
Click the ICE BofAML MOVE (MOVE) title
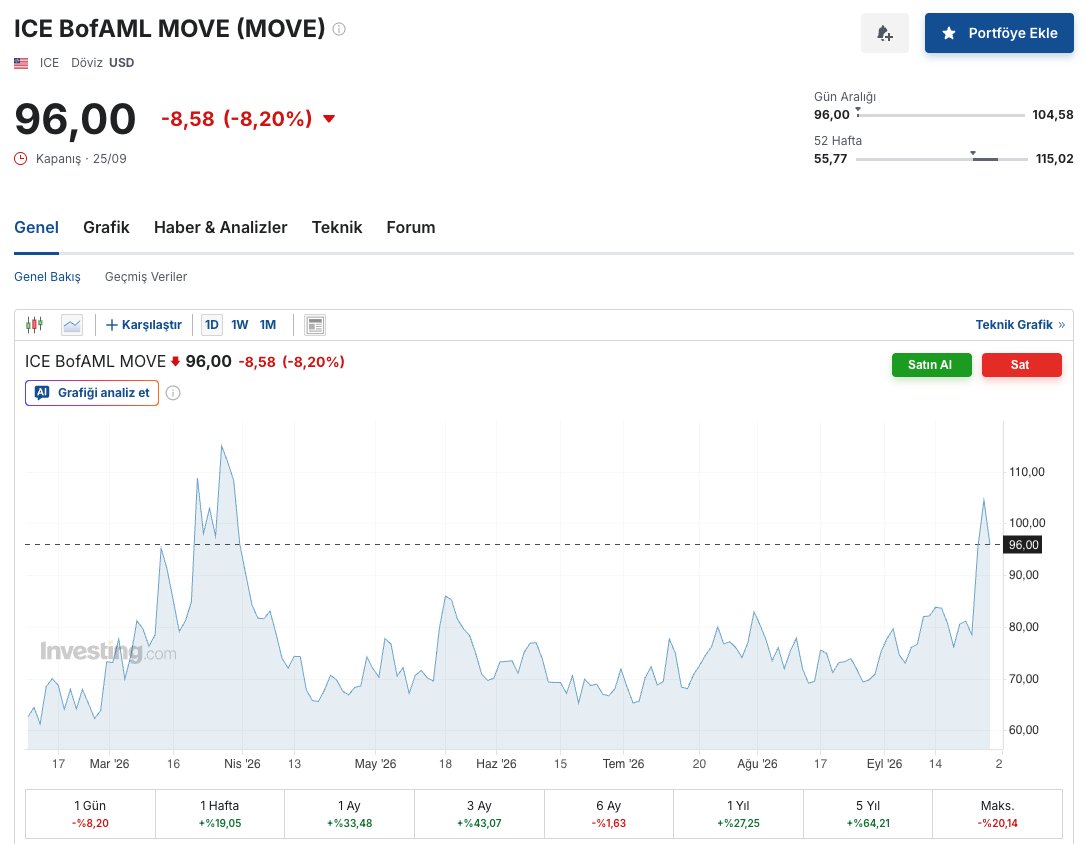click(170, 28)
